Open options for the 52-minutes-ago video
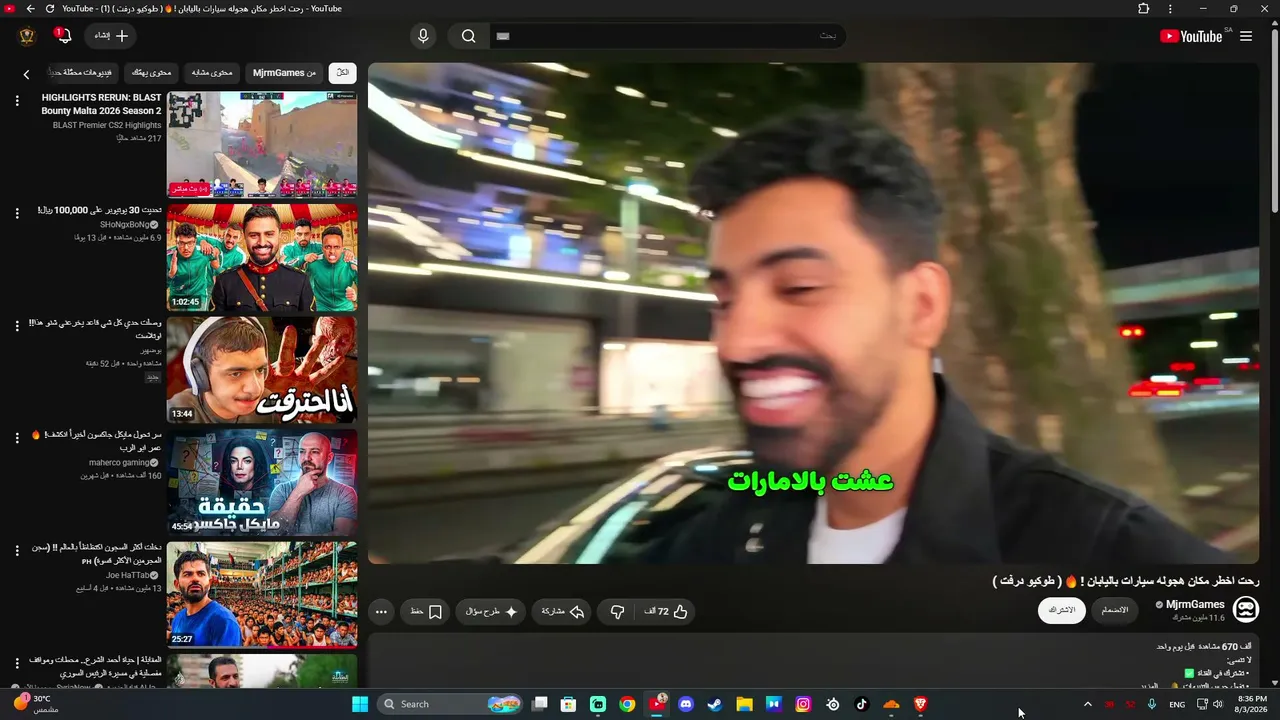Screen dimensions: 1280x720 [16, 326]
